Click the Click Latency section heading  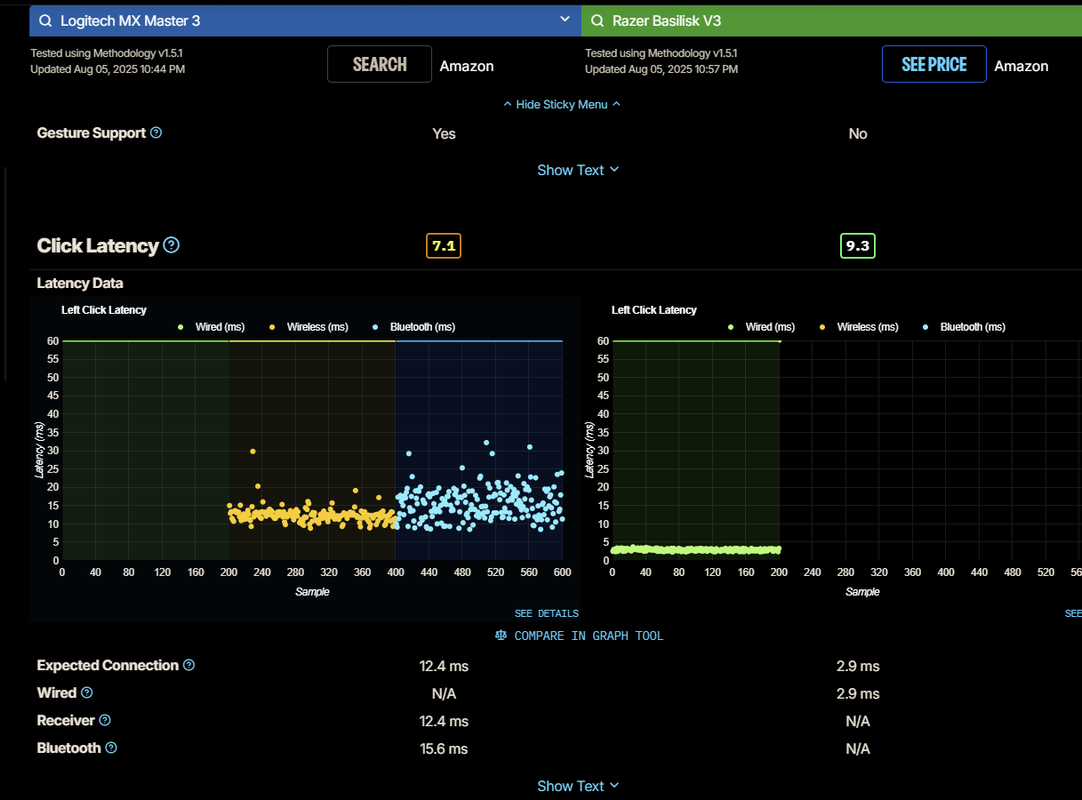98,246
